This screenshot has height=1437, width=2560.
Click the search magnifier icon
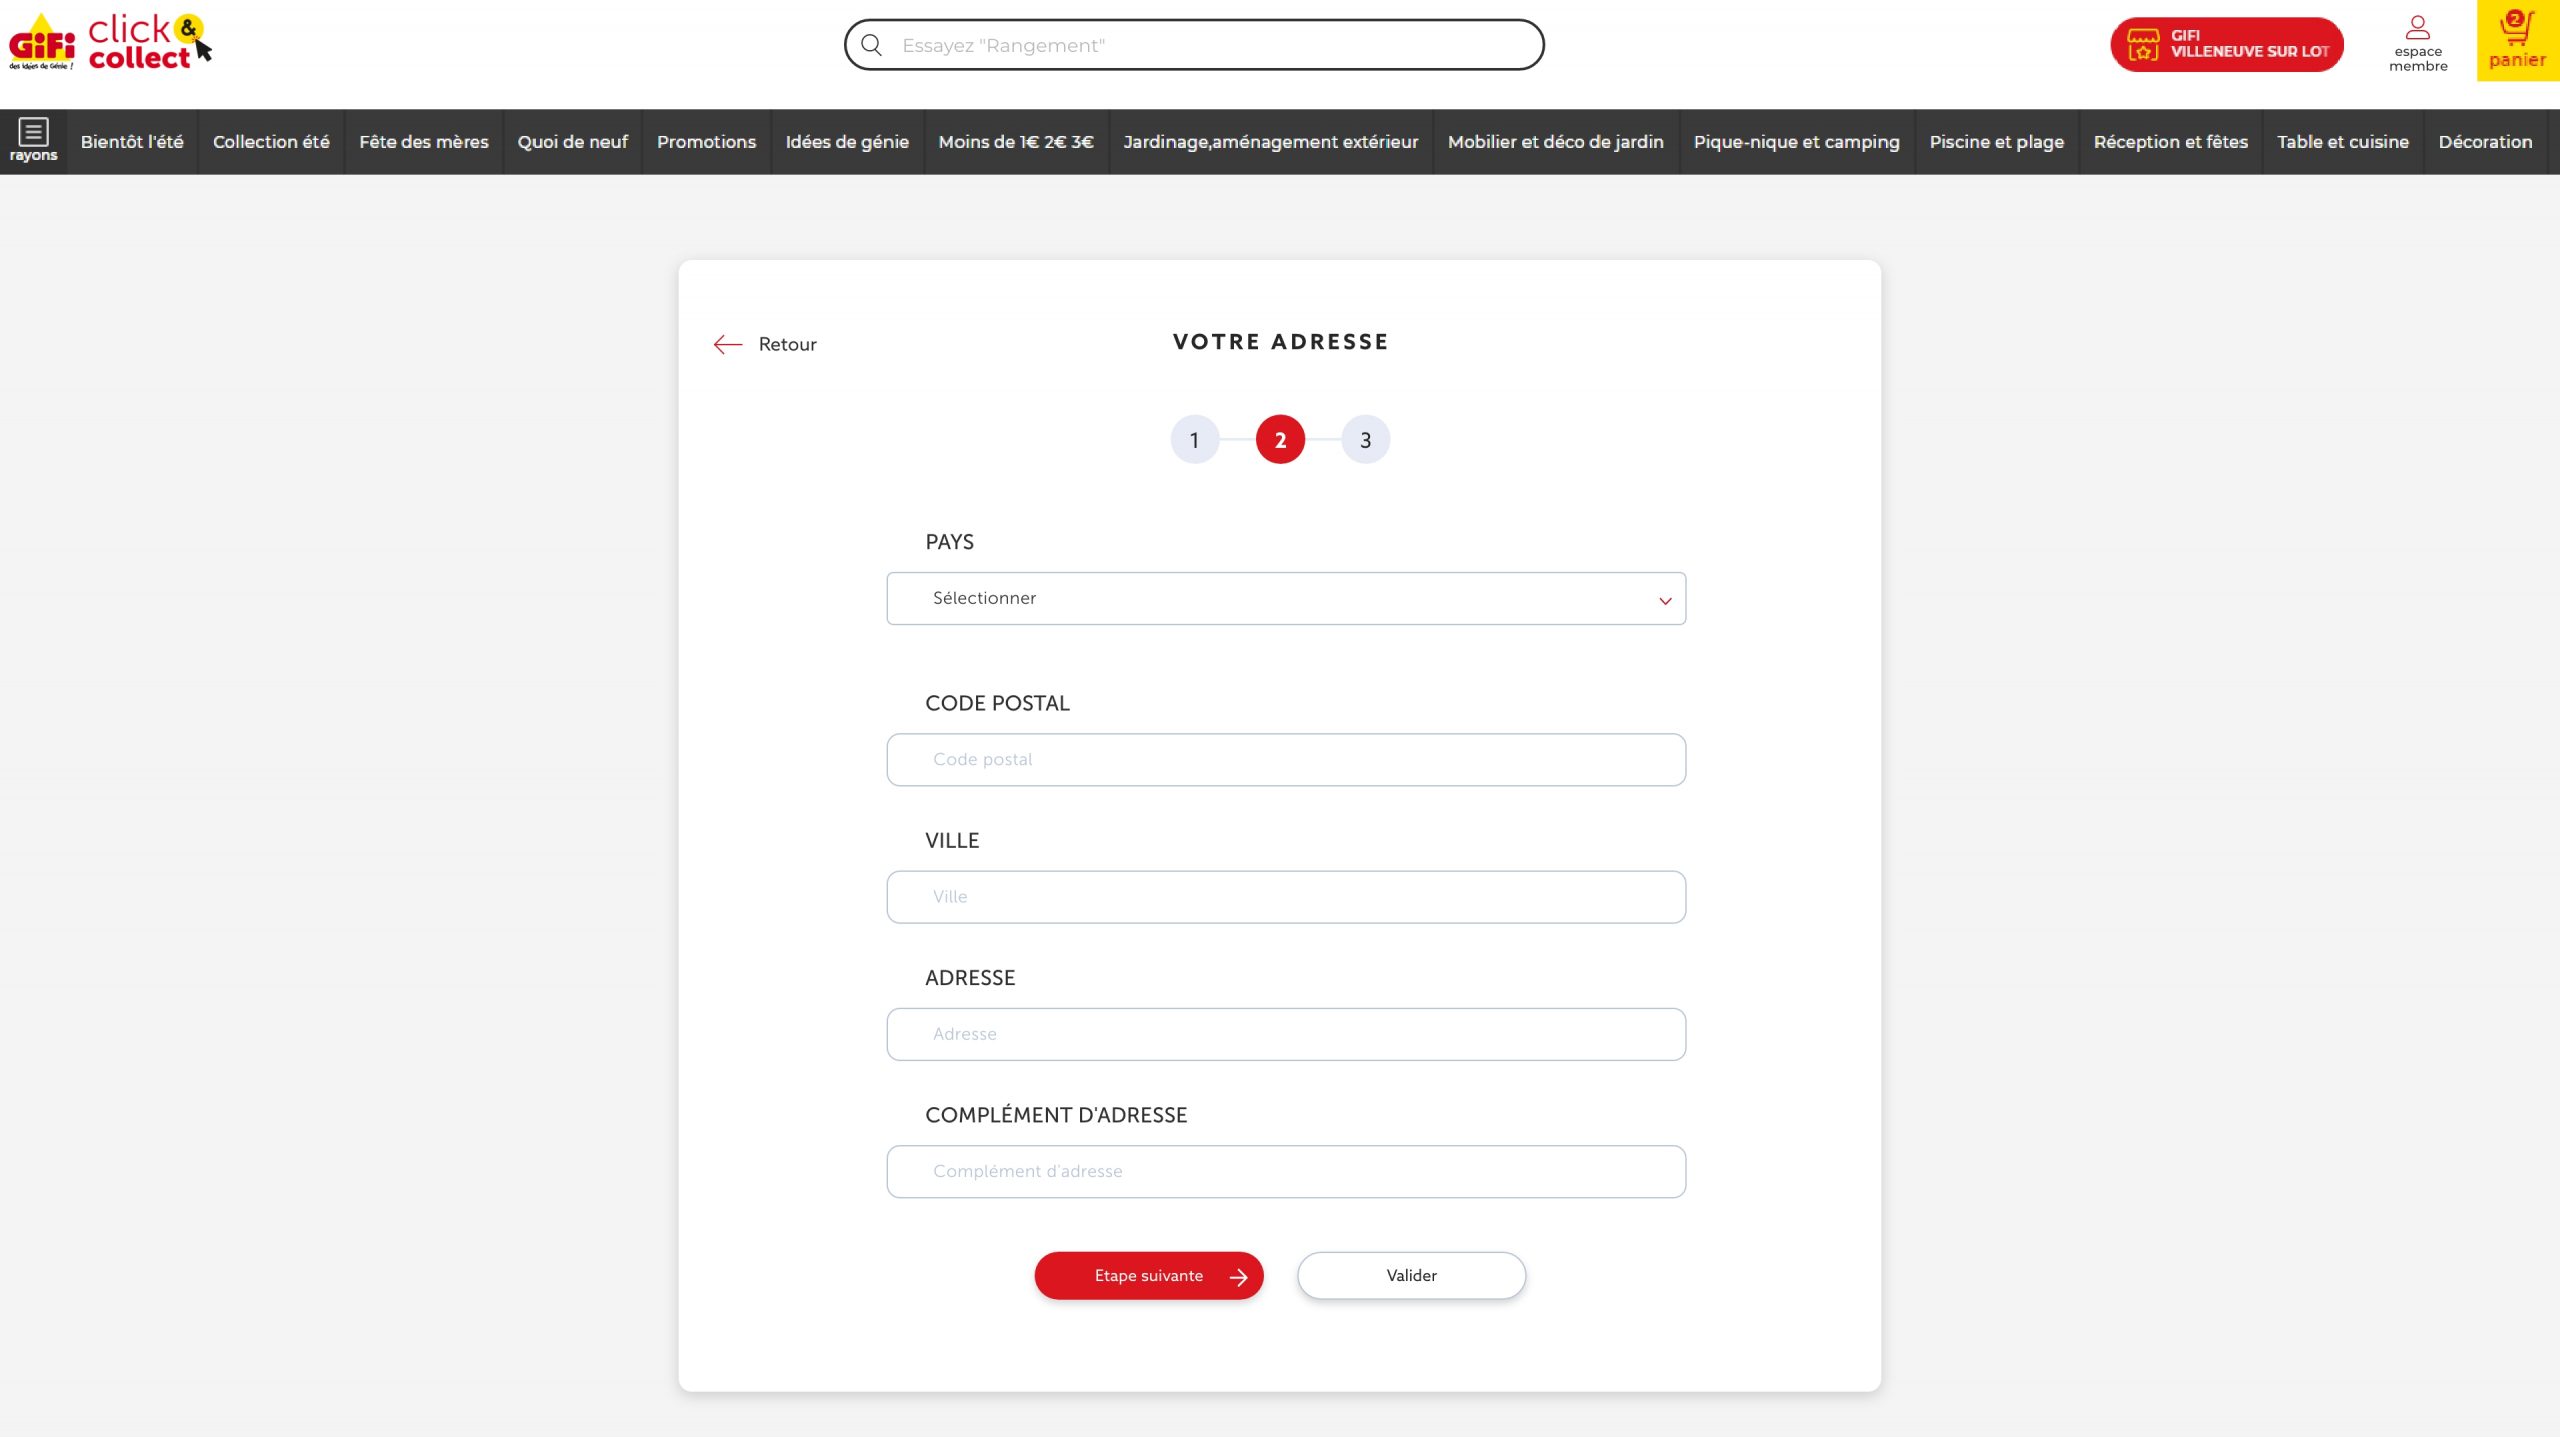tap(871, 45)
